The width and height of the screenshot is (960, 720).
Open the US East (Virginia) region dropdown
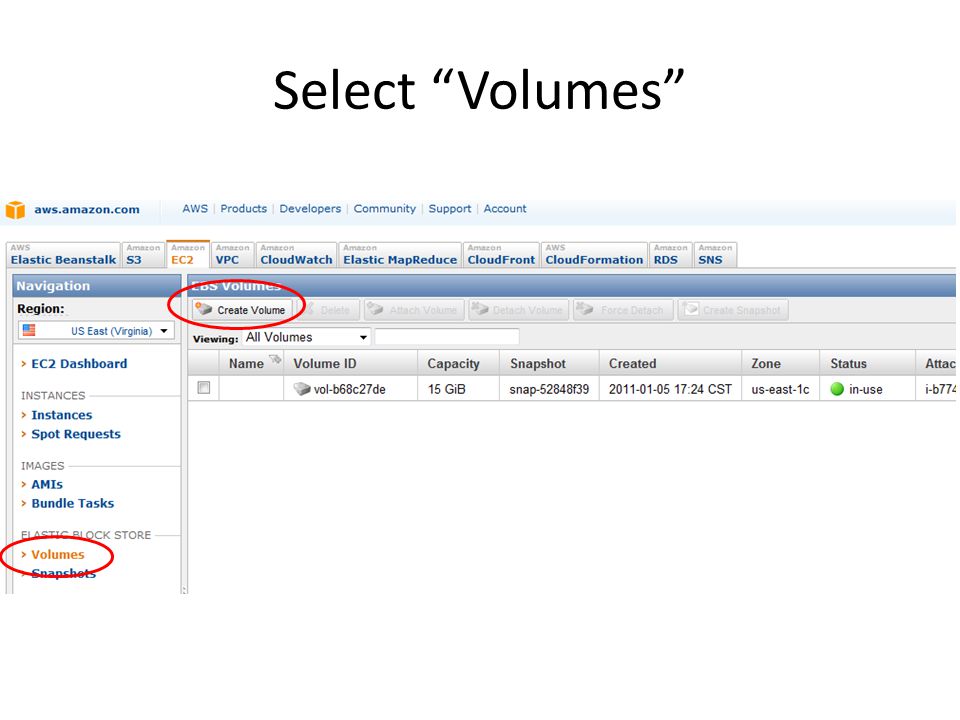(96, 331)
